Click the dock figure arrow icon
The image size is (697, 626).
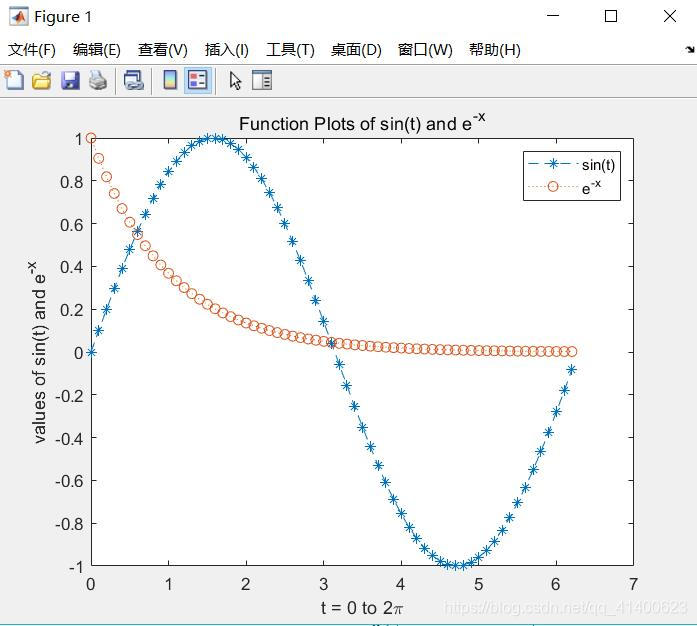(689, 49)
